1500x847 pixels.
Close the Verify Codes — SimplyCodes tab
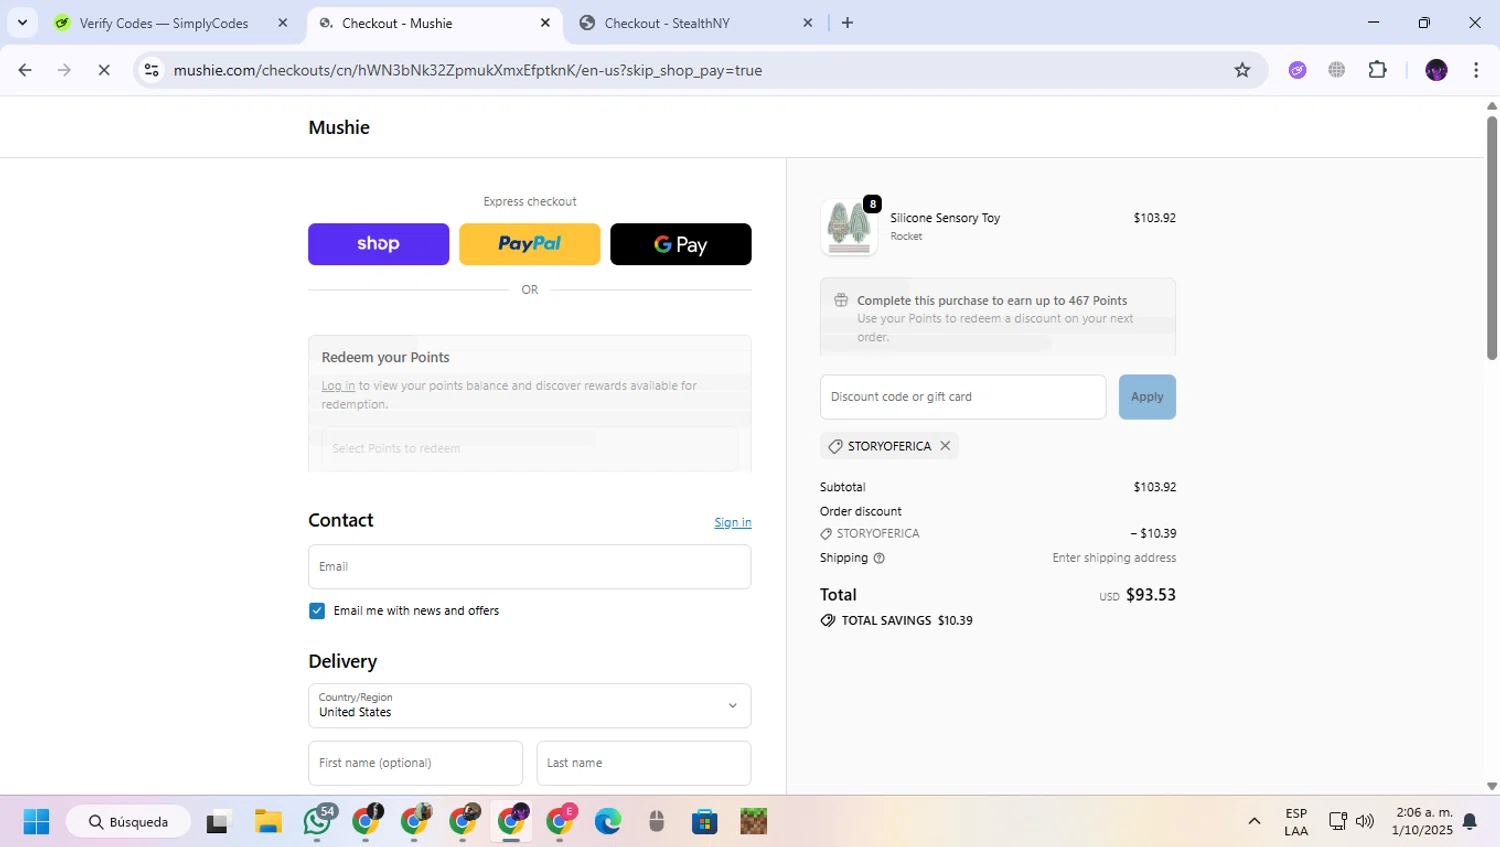282,23
